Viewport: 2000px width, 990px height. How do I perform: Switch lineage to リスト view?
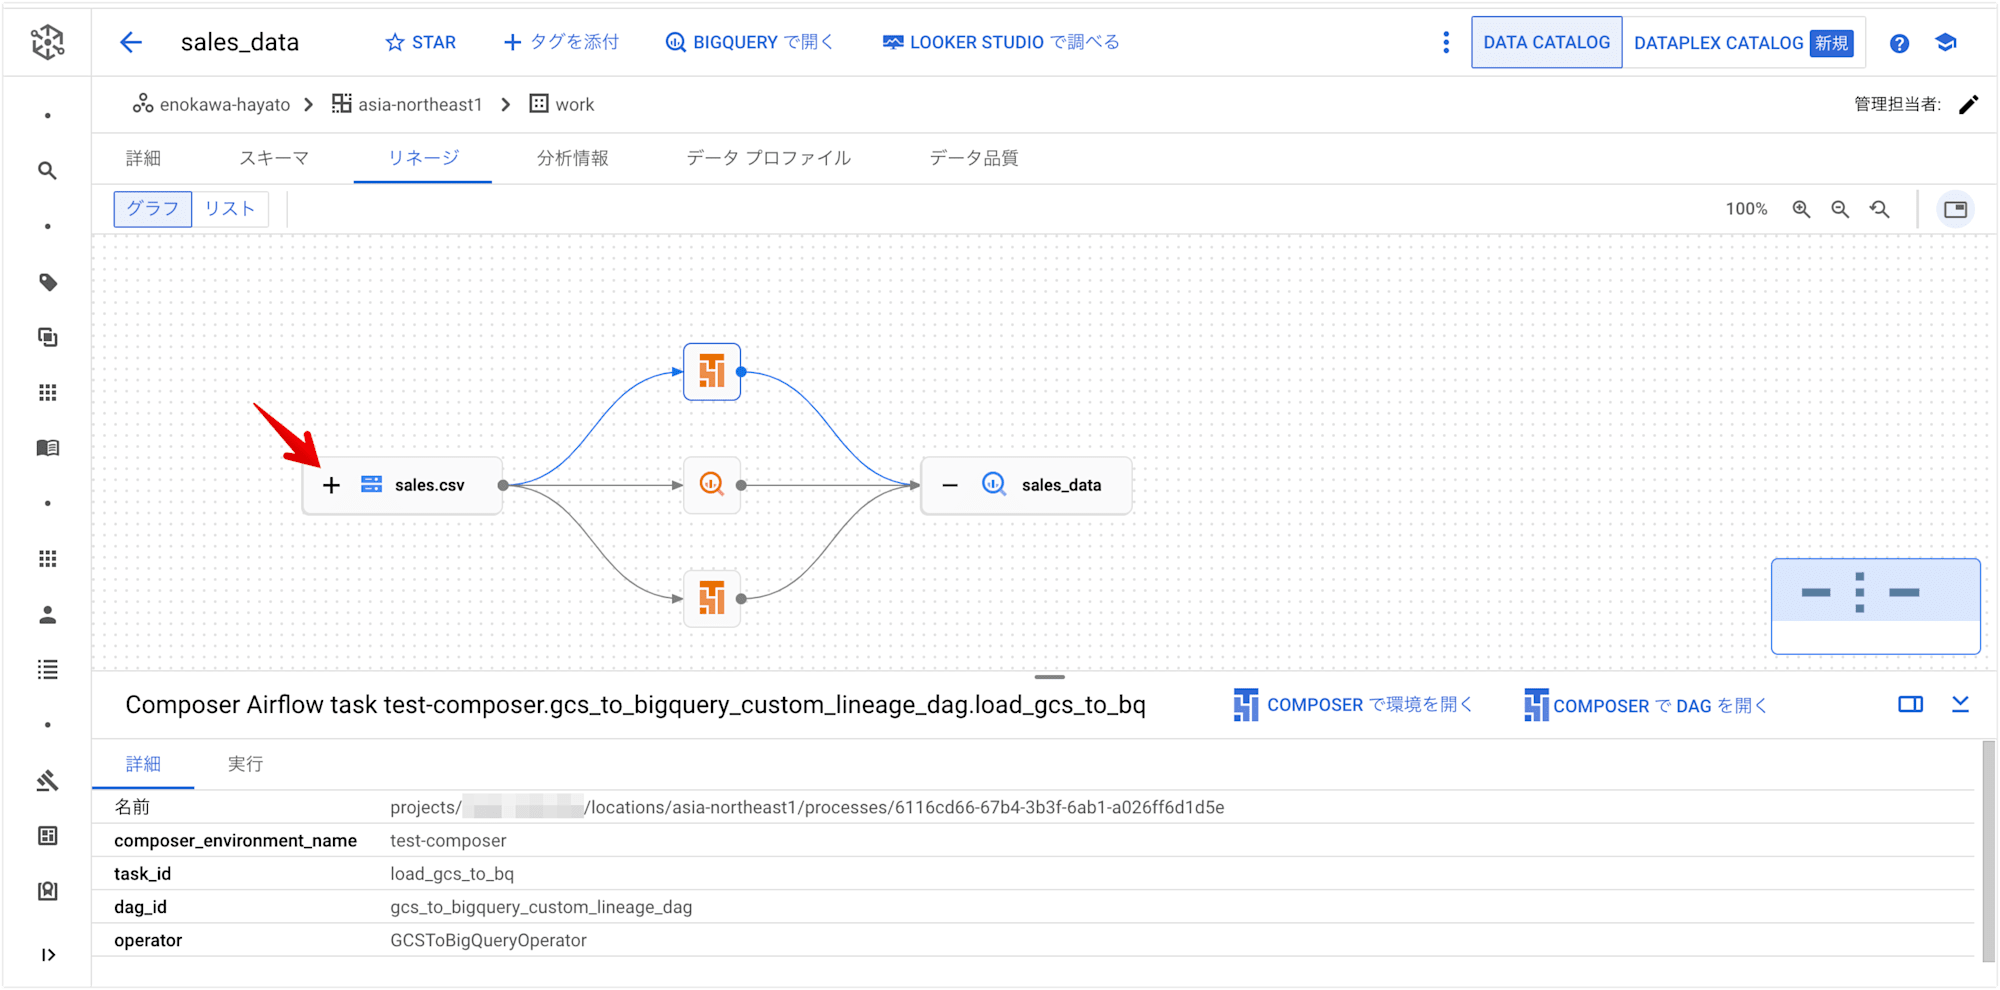(230, 209)
